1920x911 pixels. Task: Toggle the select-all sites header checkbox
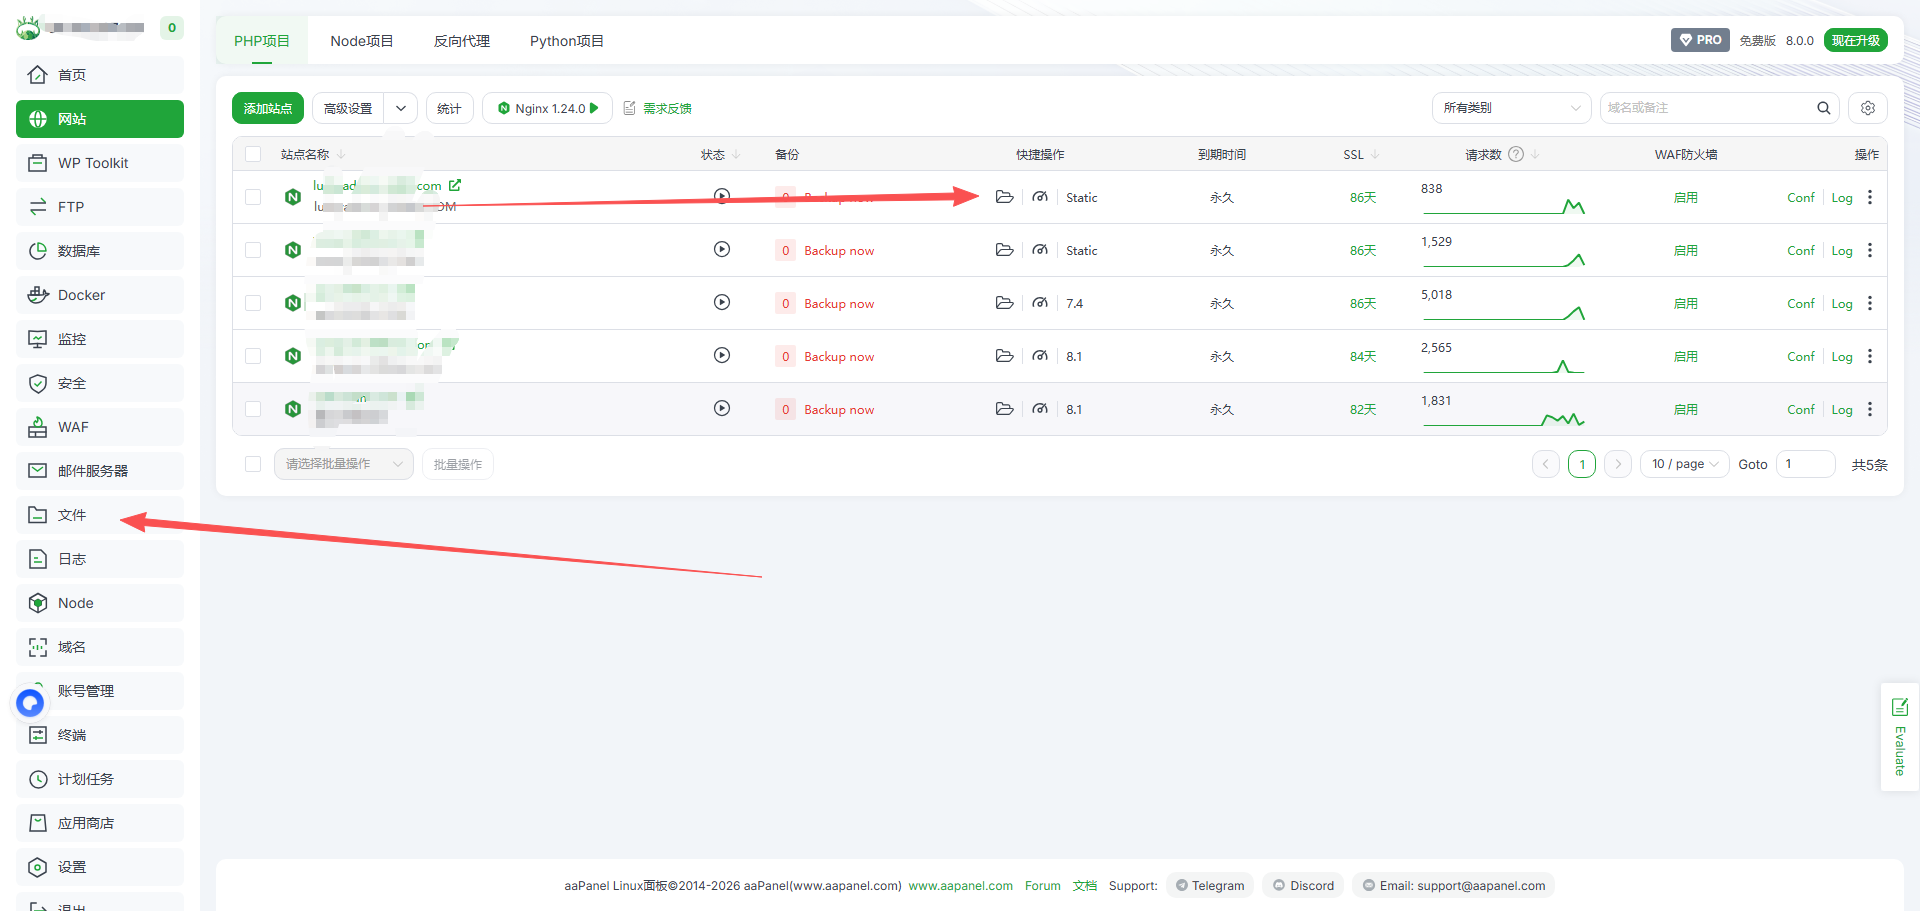[253, 154]
